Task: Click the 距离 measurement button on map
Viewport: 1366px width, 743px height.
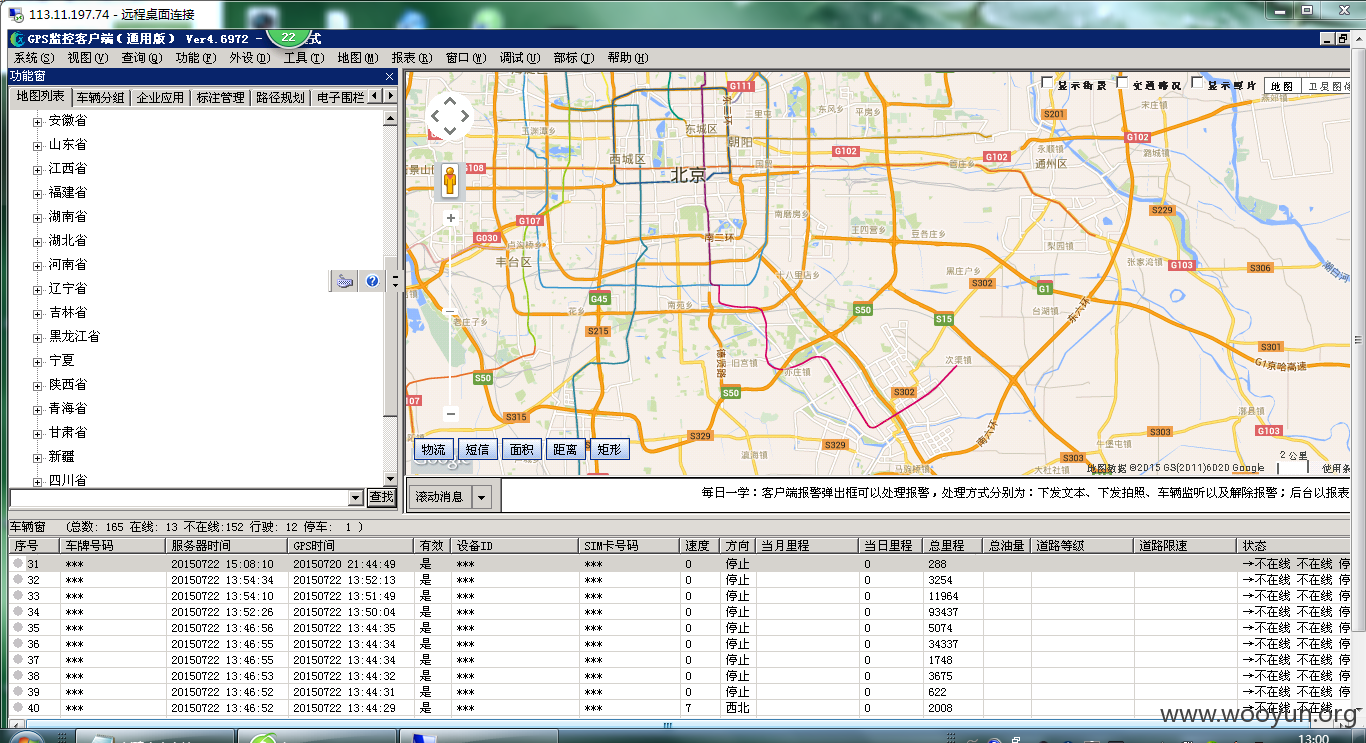Action: click(x=565, y=449)
